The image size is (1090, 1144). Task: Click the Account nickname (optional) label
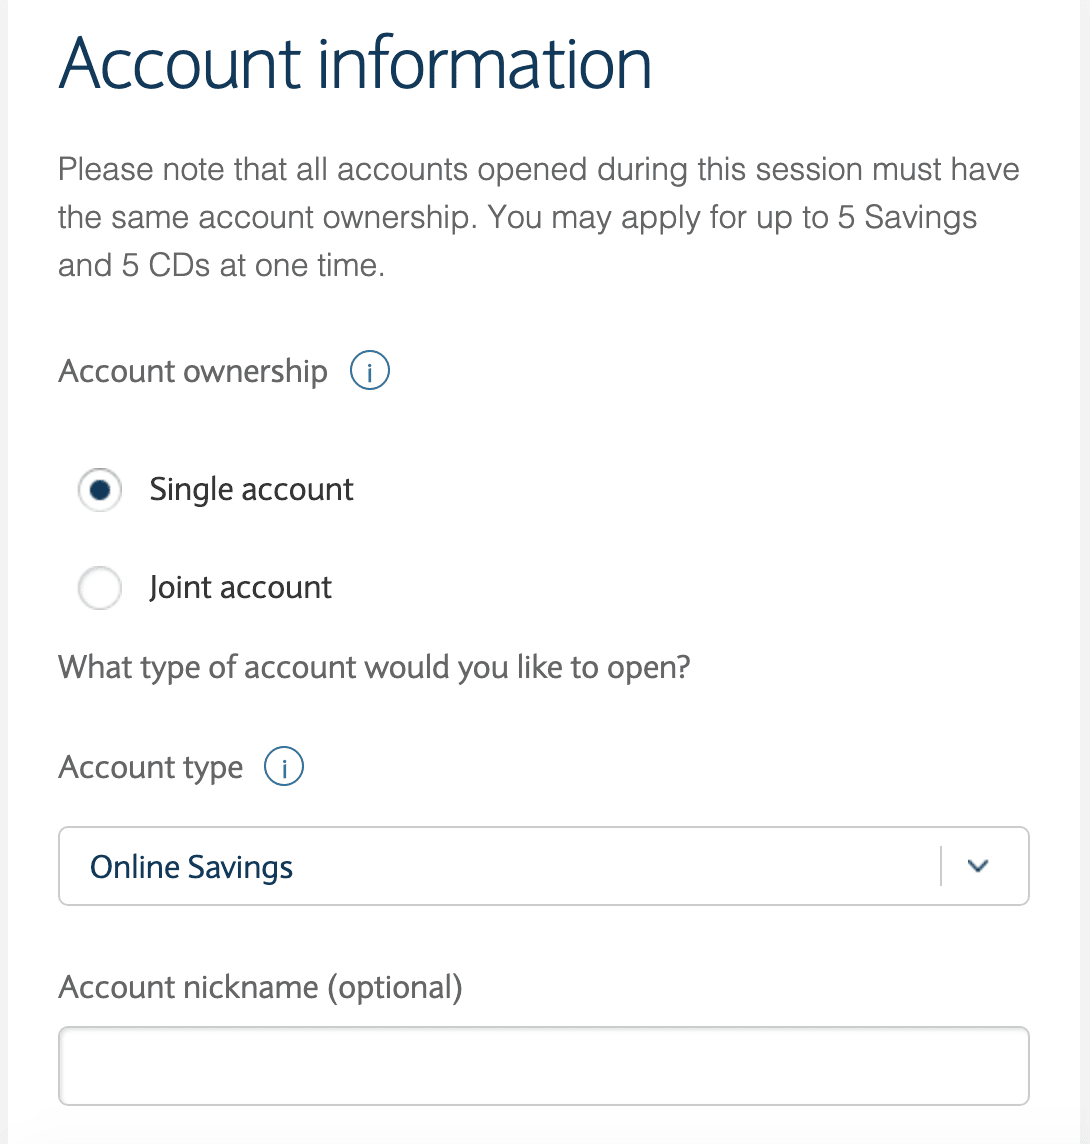point(260,987)
